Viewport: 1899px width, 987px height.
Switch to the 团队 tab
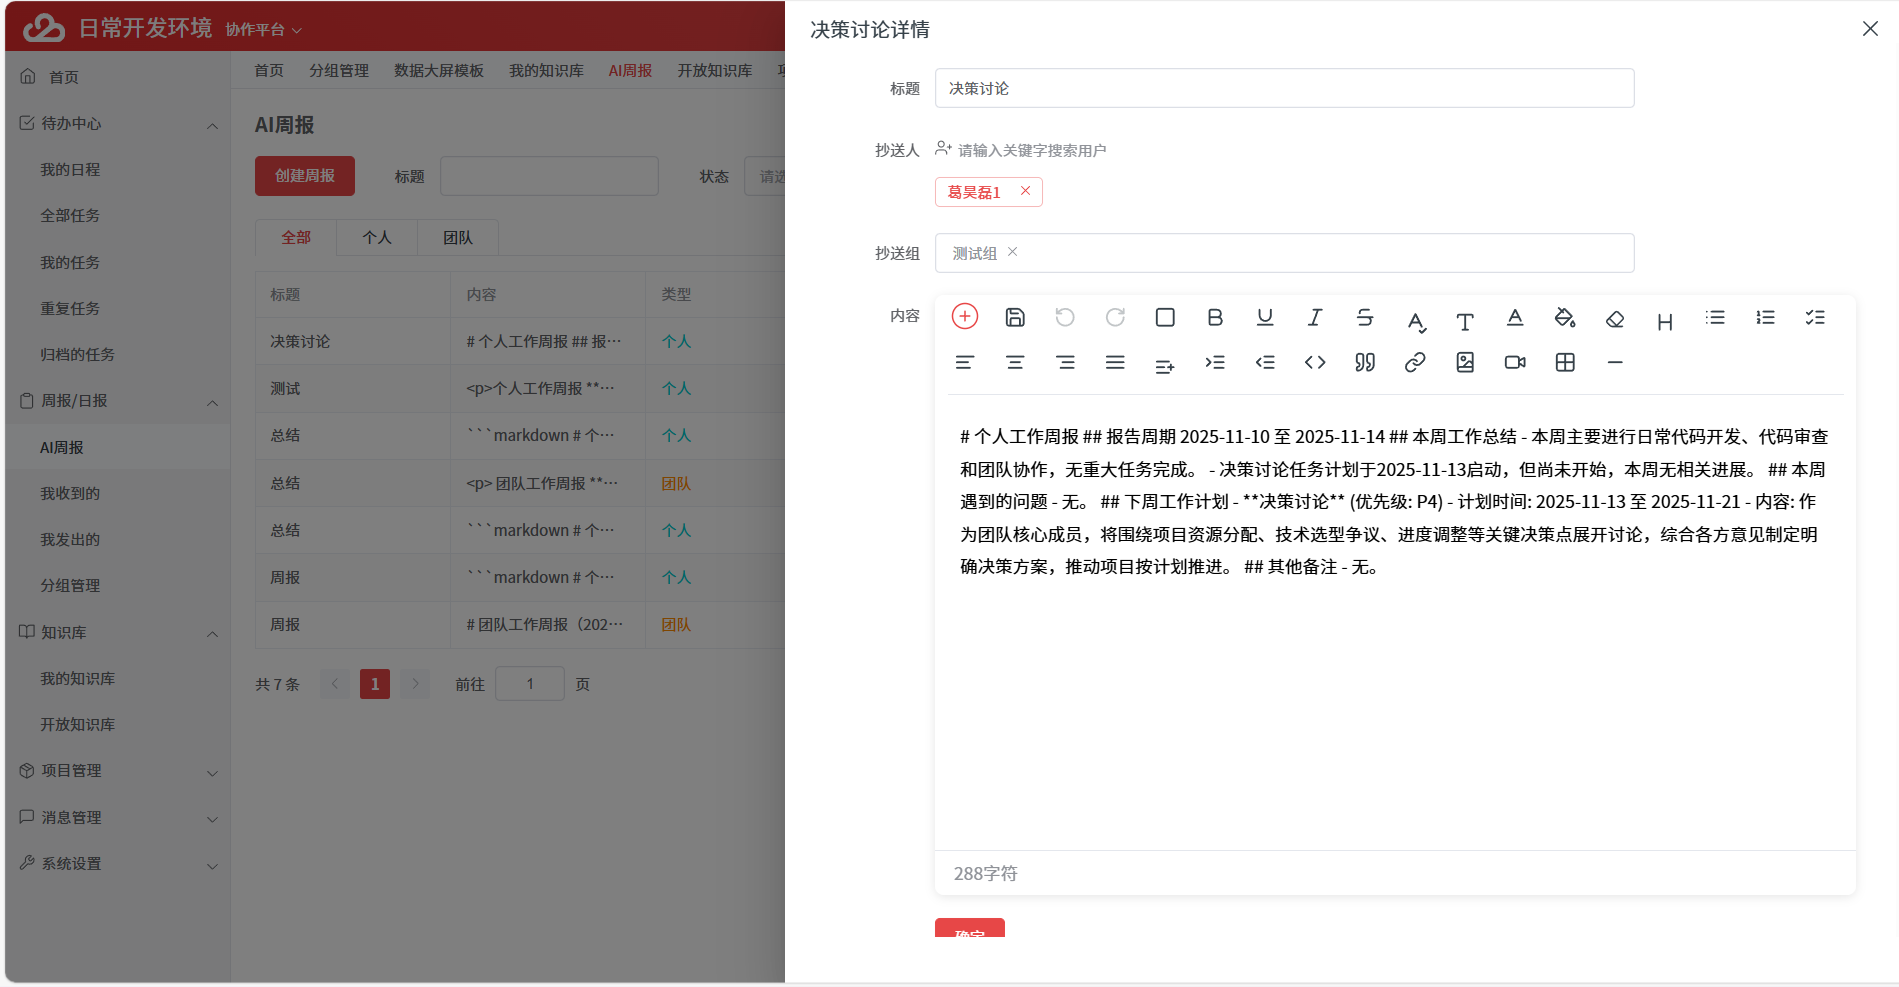click(x=458, y=237)
